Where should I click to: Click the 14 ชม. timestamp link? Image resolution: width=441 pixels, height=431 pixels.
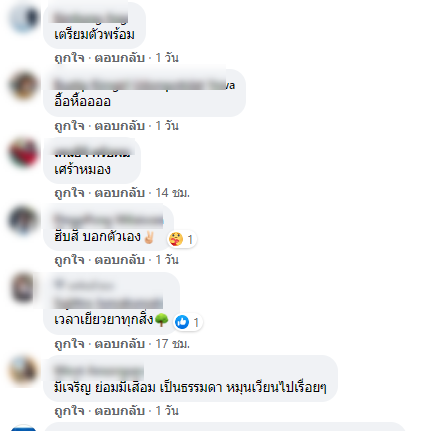click(173, 193)
